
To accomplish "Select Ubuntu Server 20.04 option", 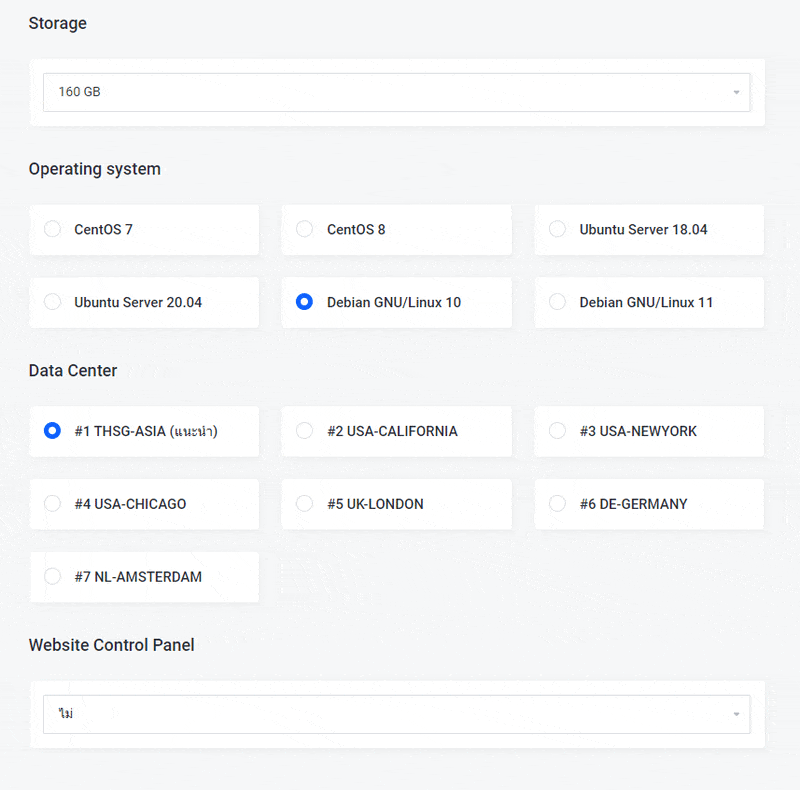I will click(52, 302).
